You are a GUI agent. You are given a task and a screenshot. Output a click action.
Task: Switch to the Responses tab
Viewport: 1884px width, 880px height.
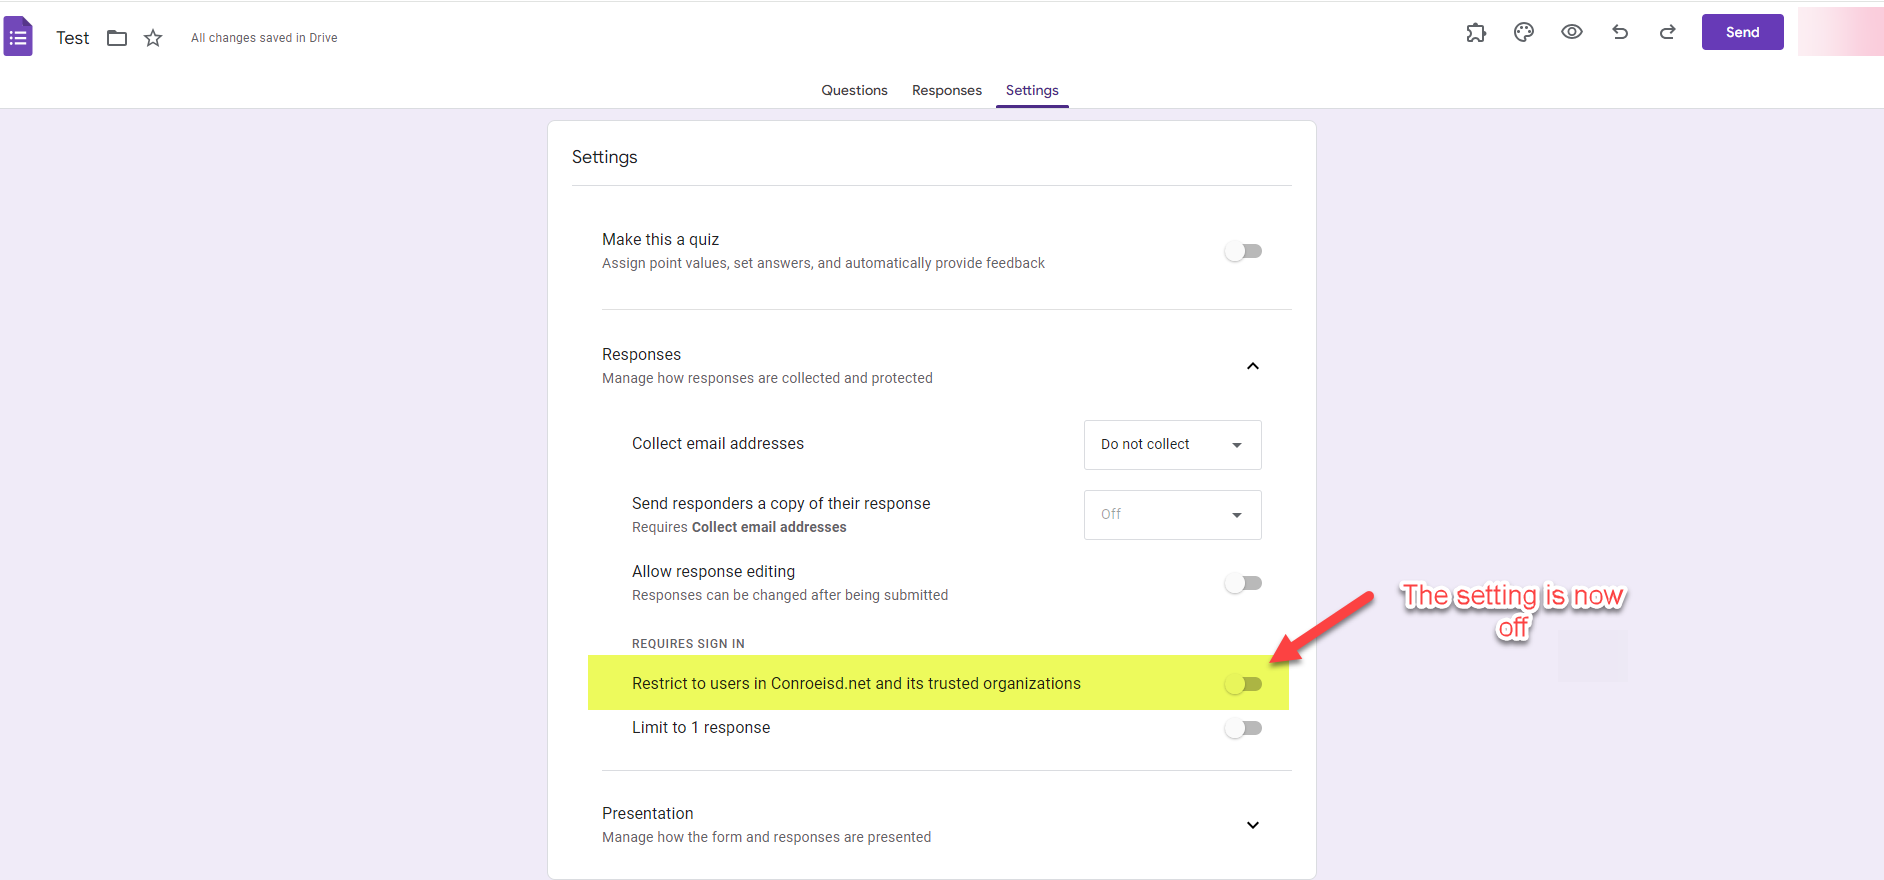[946, 90]
